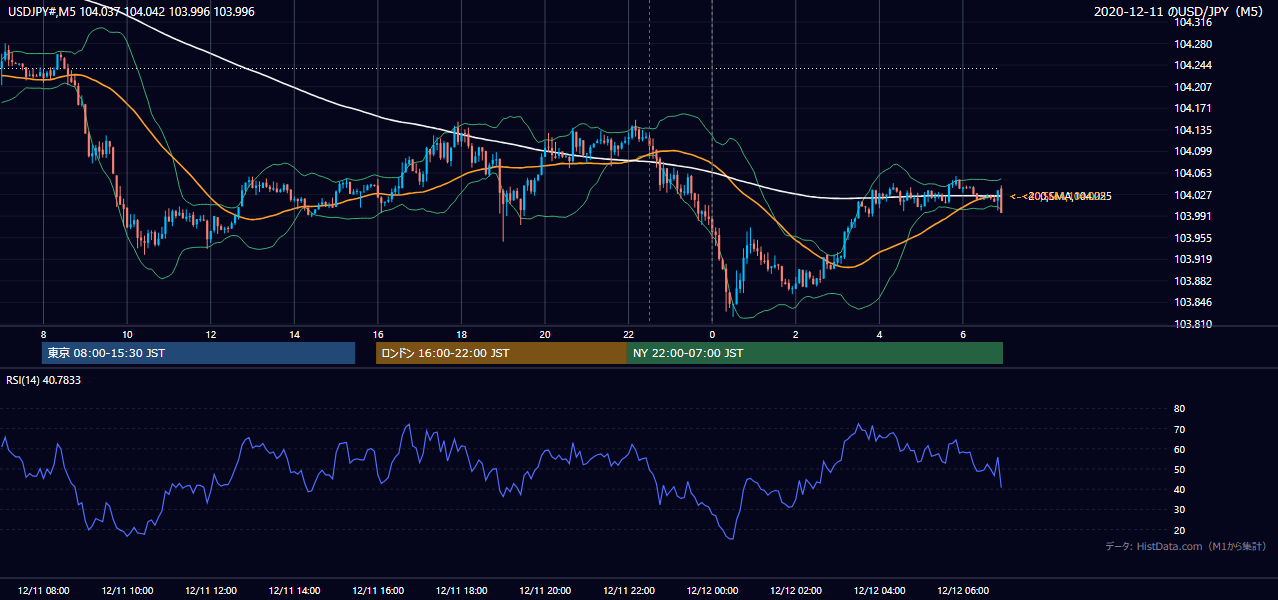
Task: Click RSI scale label 60
Action: (1179, 450)
